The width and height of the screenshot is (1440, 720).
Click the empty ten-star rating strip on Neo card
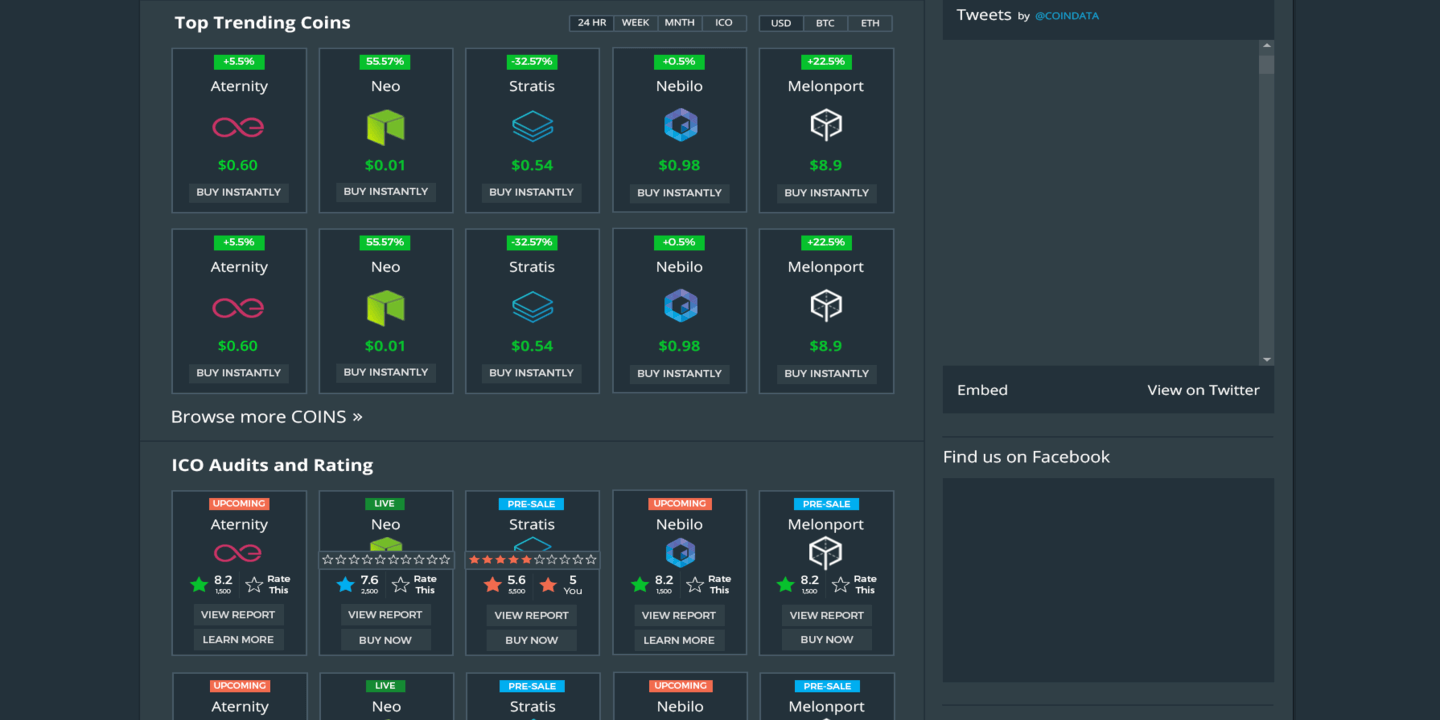tap(385, 560)
